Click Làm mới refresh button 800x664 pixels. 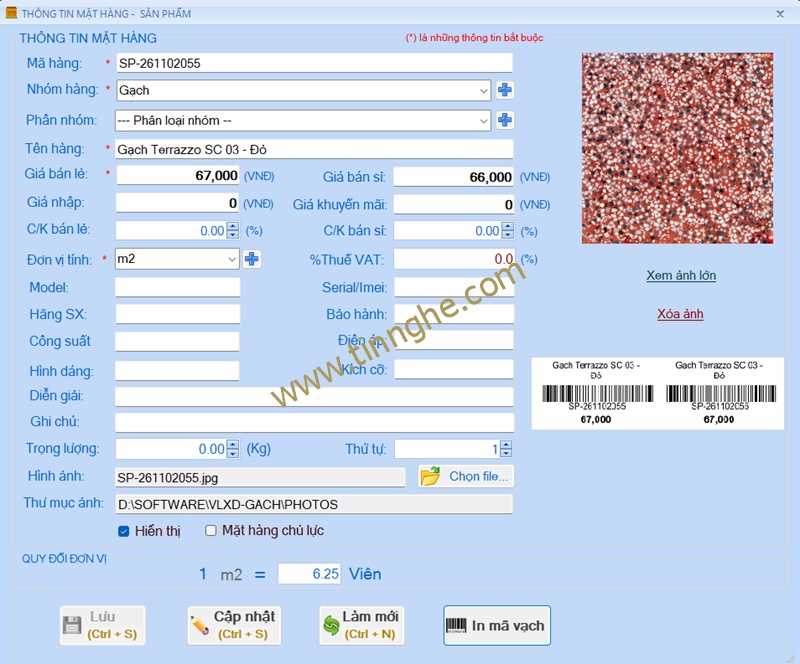[361, 625]
